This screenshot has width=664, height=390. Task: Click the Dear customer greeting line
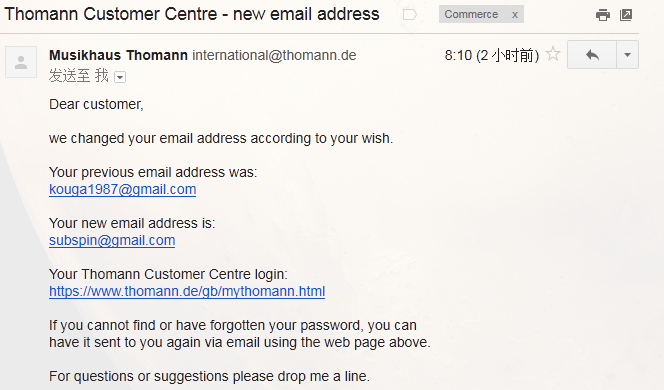[96, 104]
